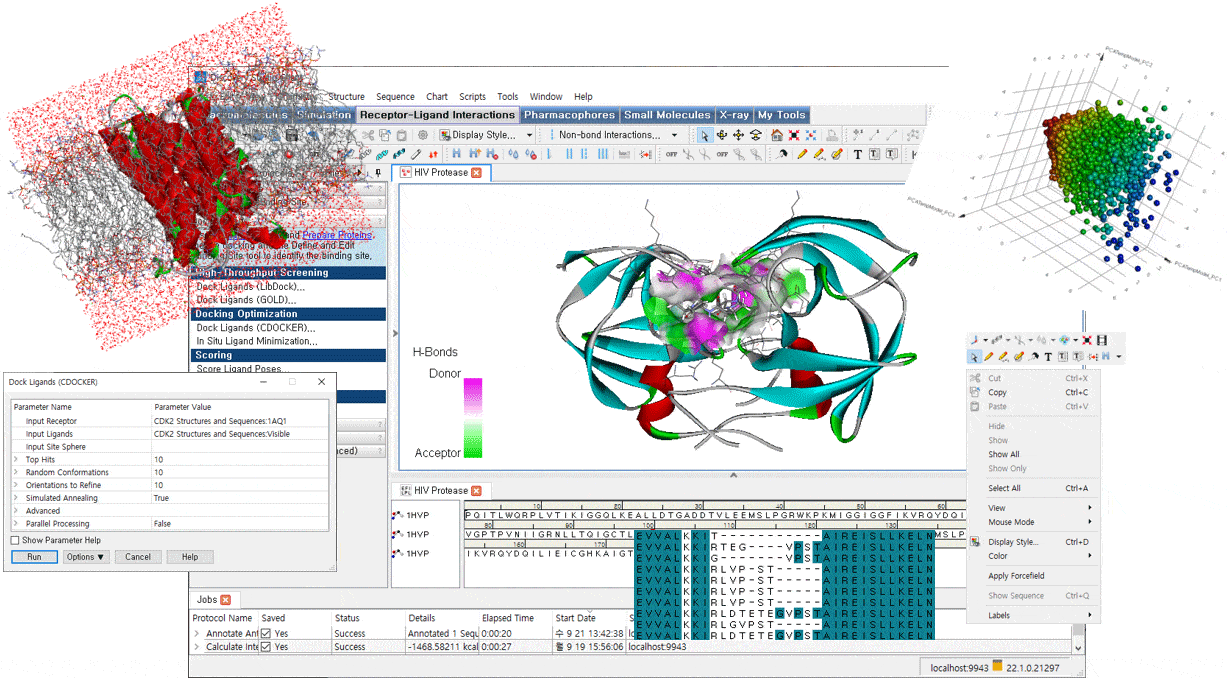This screenshot has width=1227, height=678.
Task: Click the pencil sketch tool in main toolbar
Action: tap(802, 154)
